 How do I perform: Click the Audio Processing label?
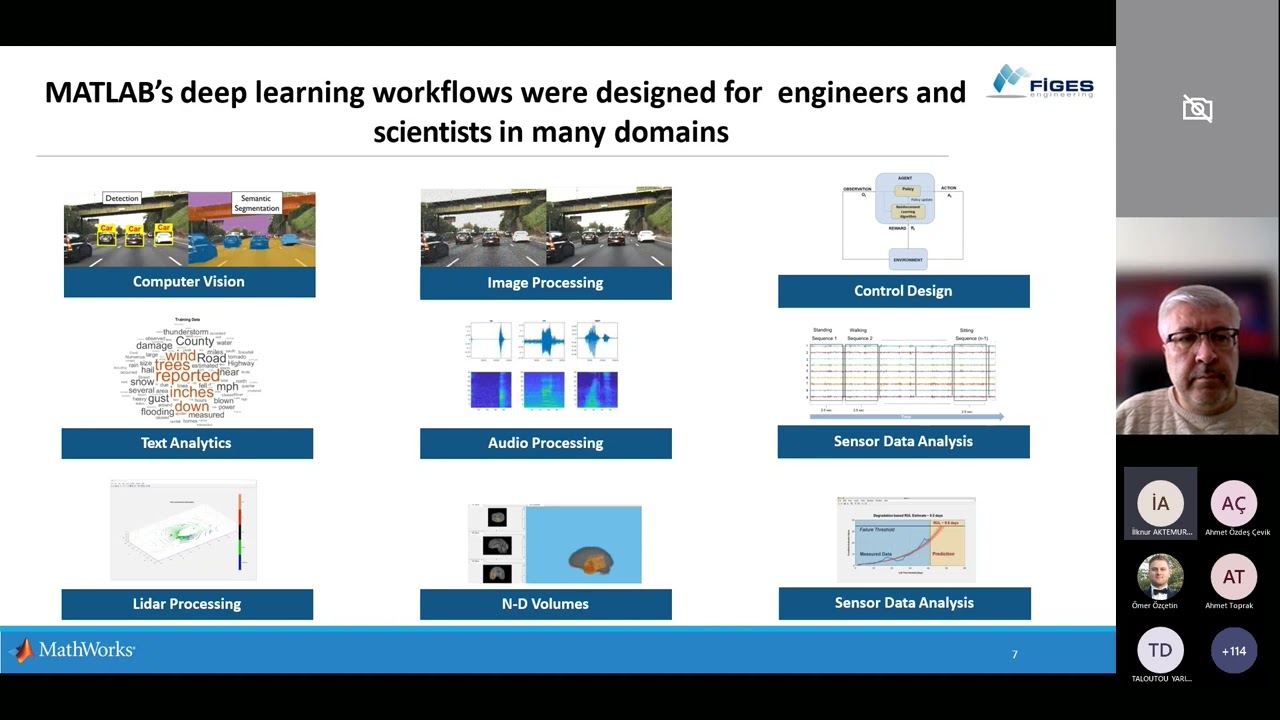(546, 443)
